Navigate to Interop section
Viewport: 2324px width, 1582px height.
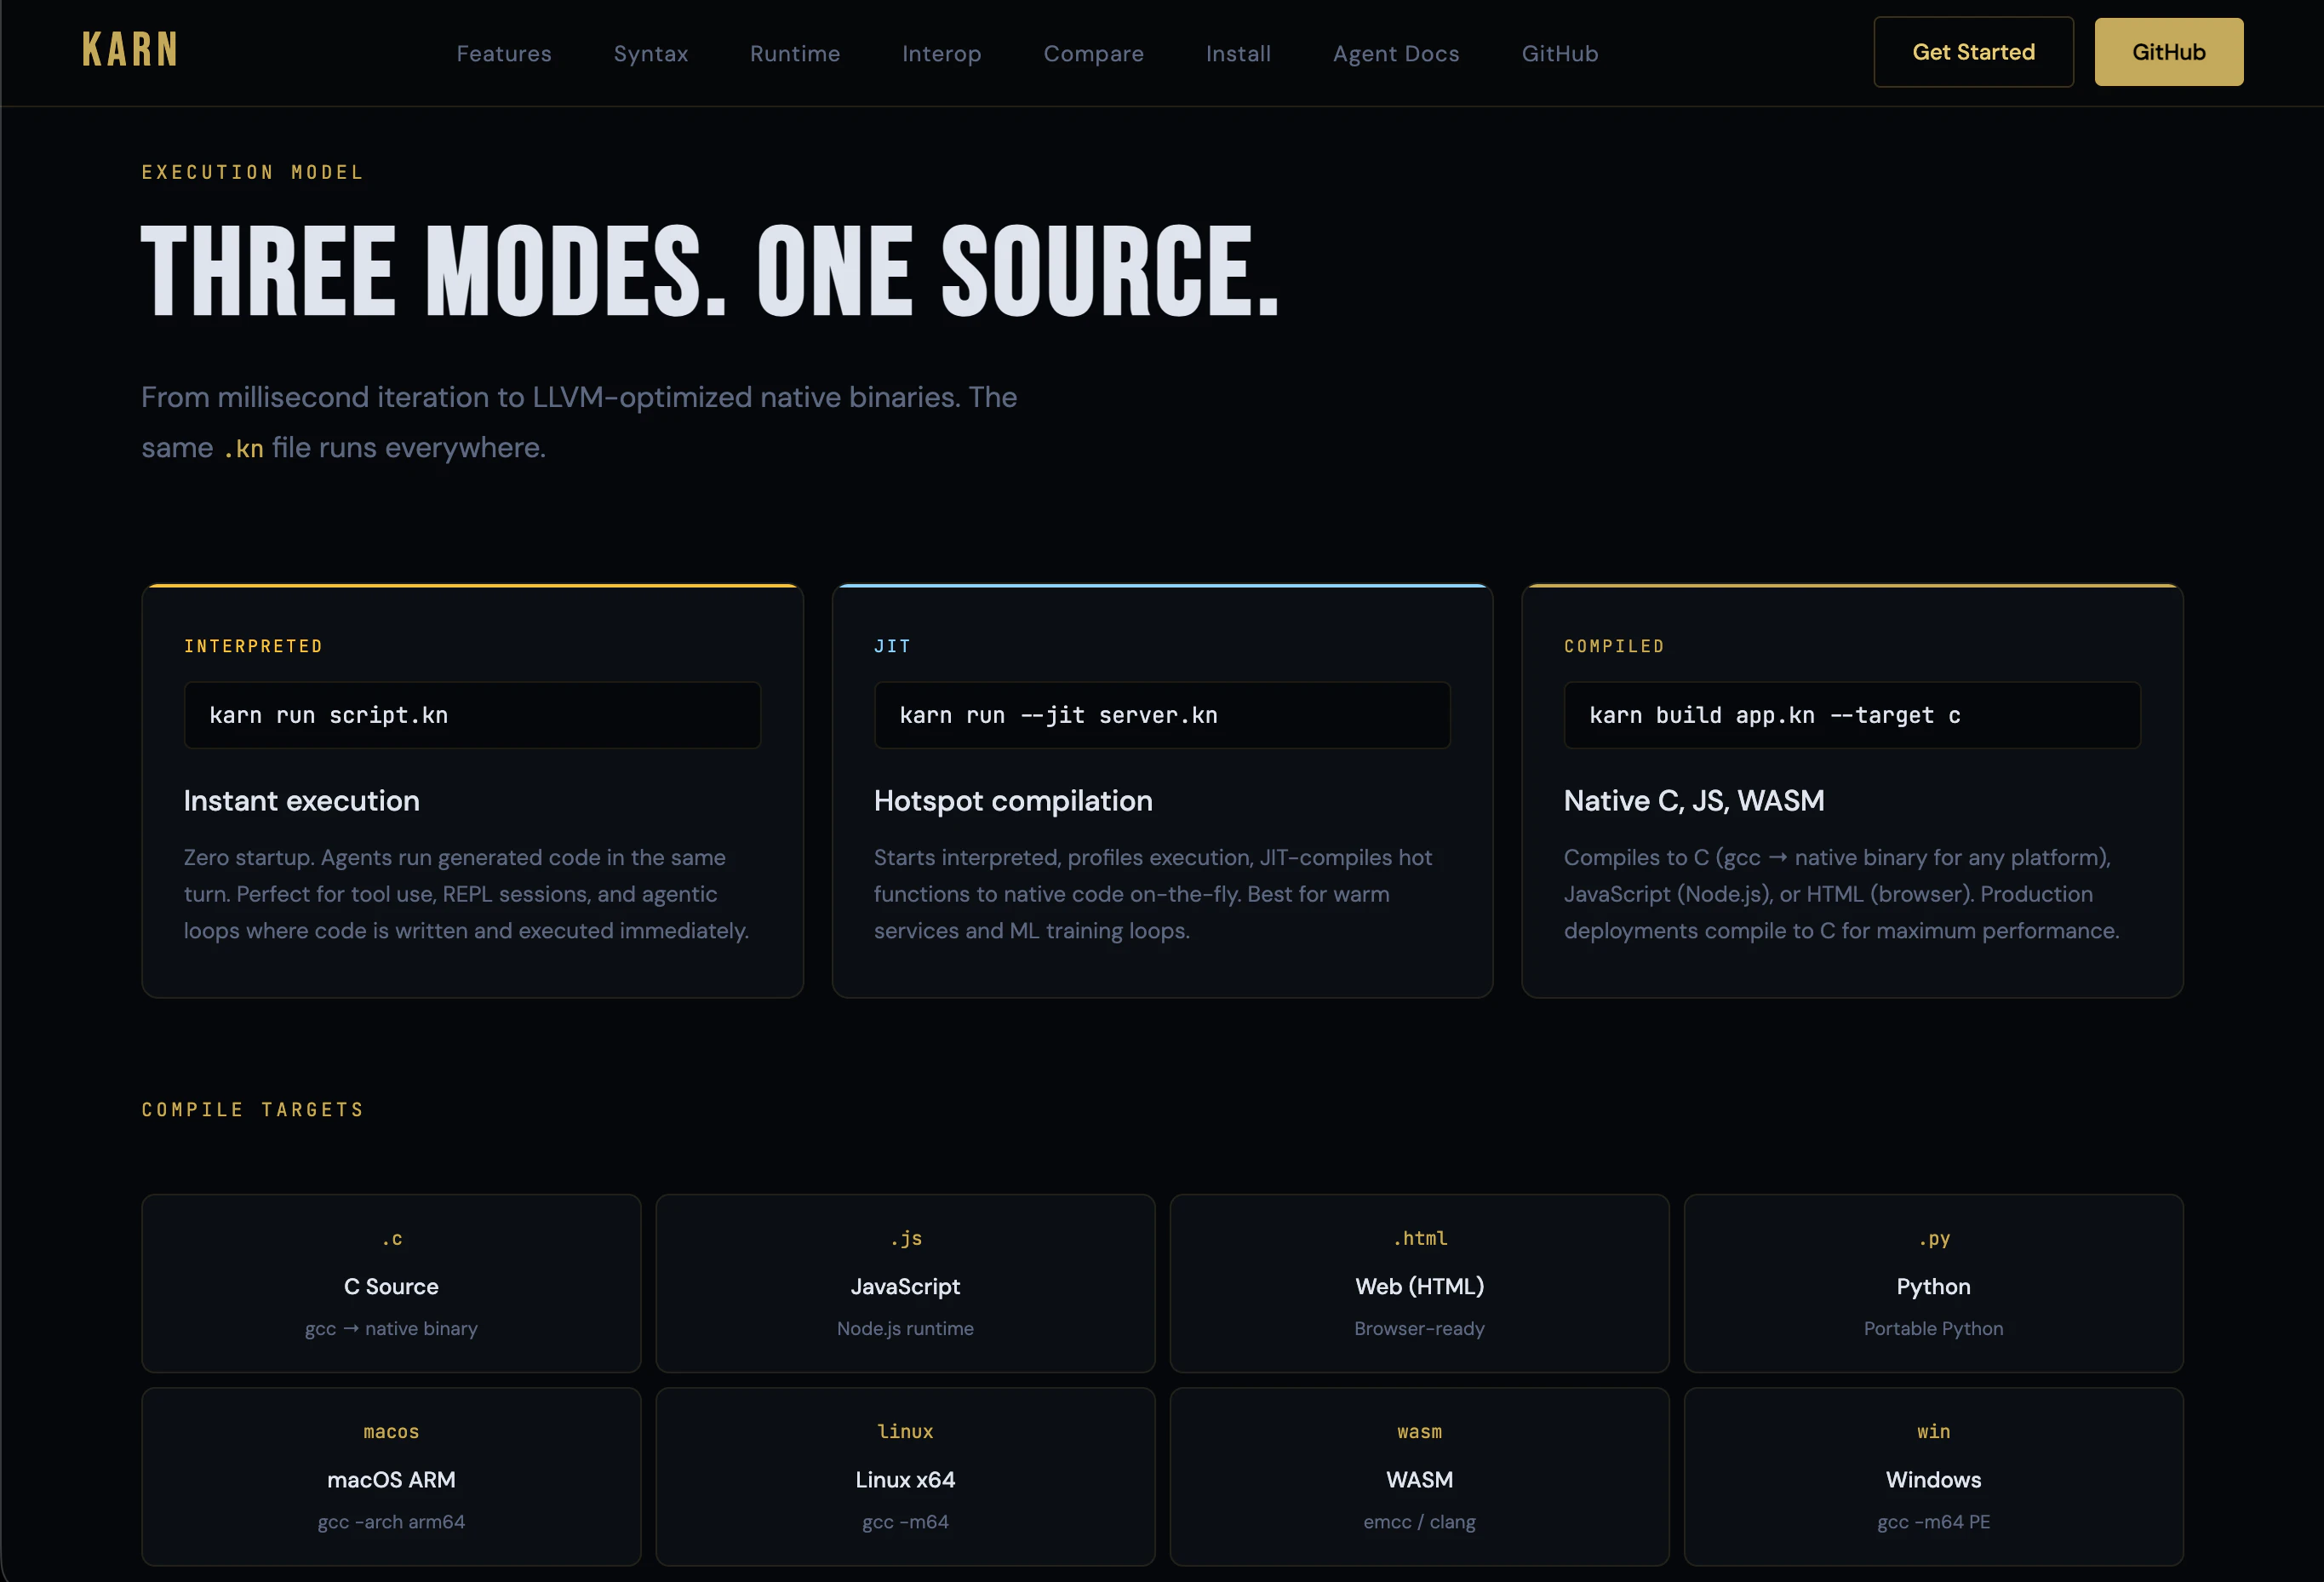(942, 54)
